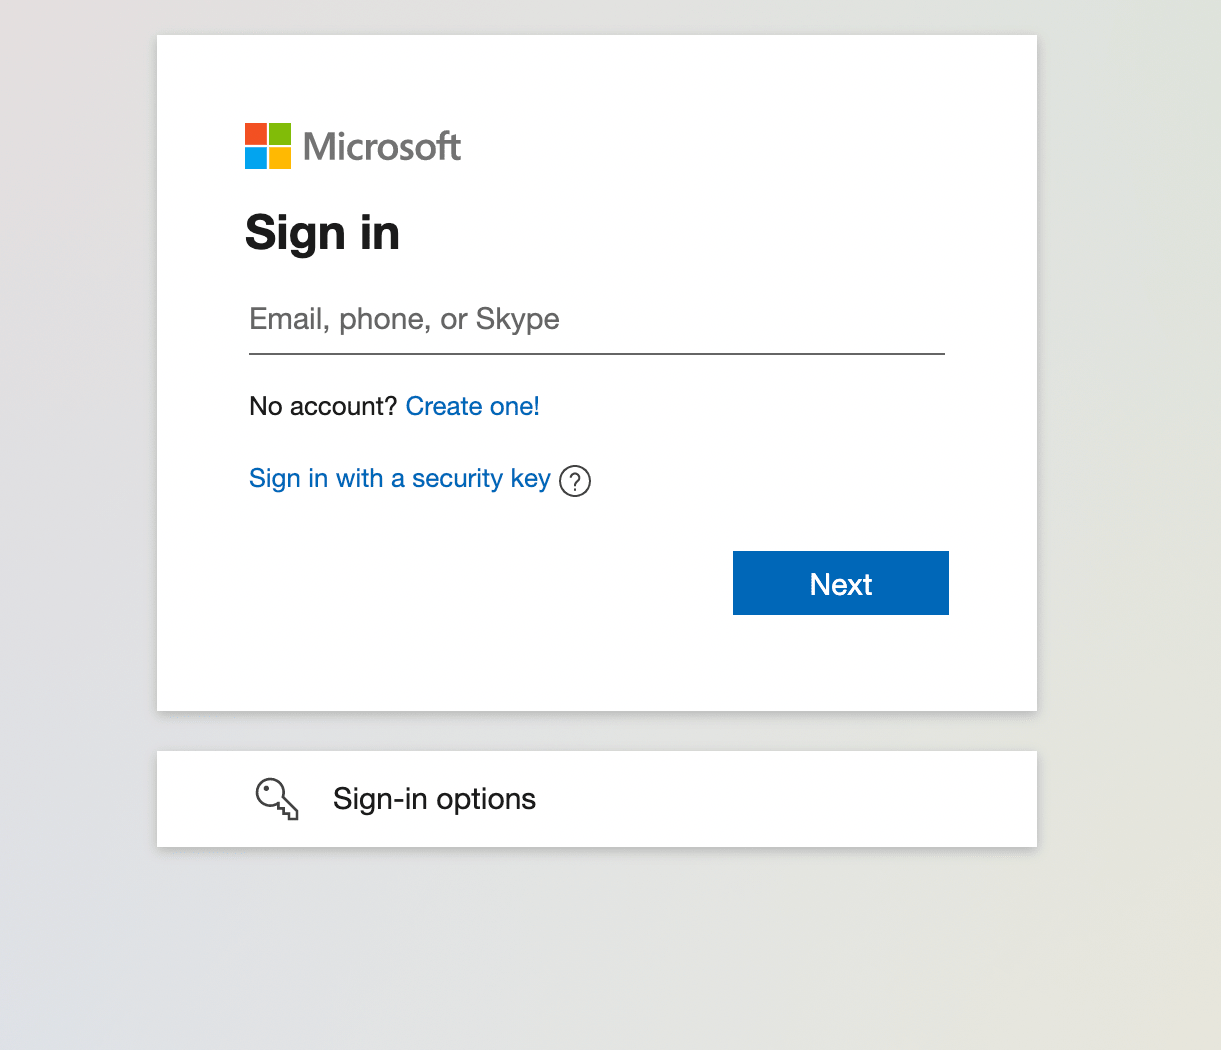Screen dimensions: 1221x1050
Task: Click the Sign in heading
Action: [x=322, y=233]
